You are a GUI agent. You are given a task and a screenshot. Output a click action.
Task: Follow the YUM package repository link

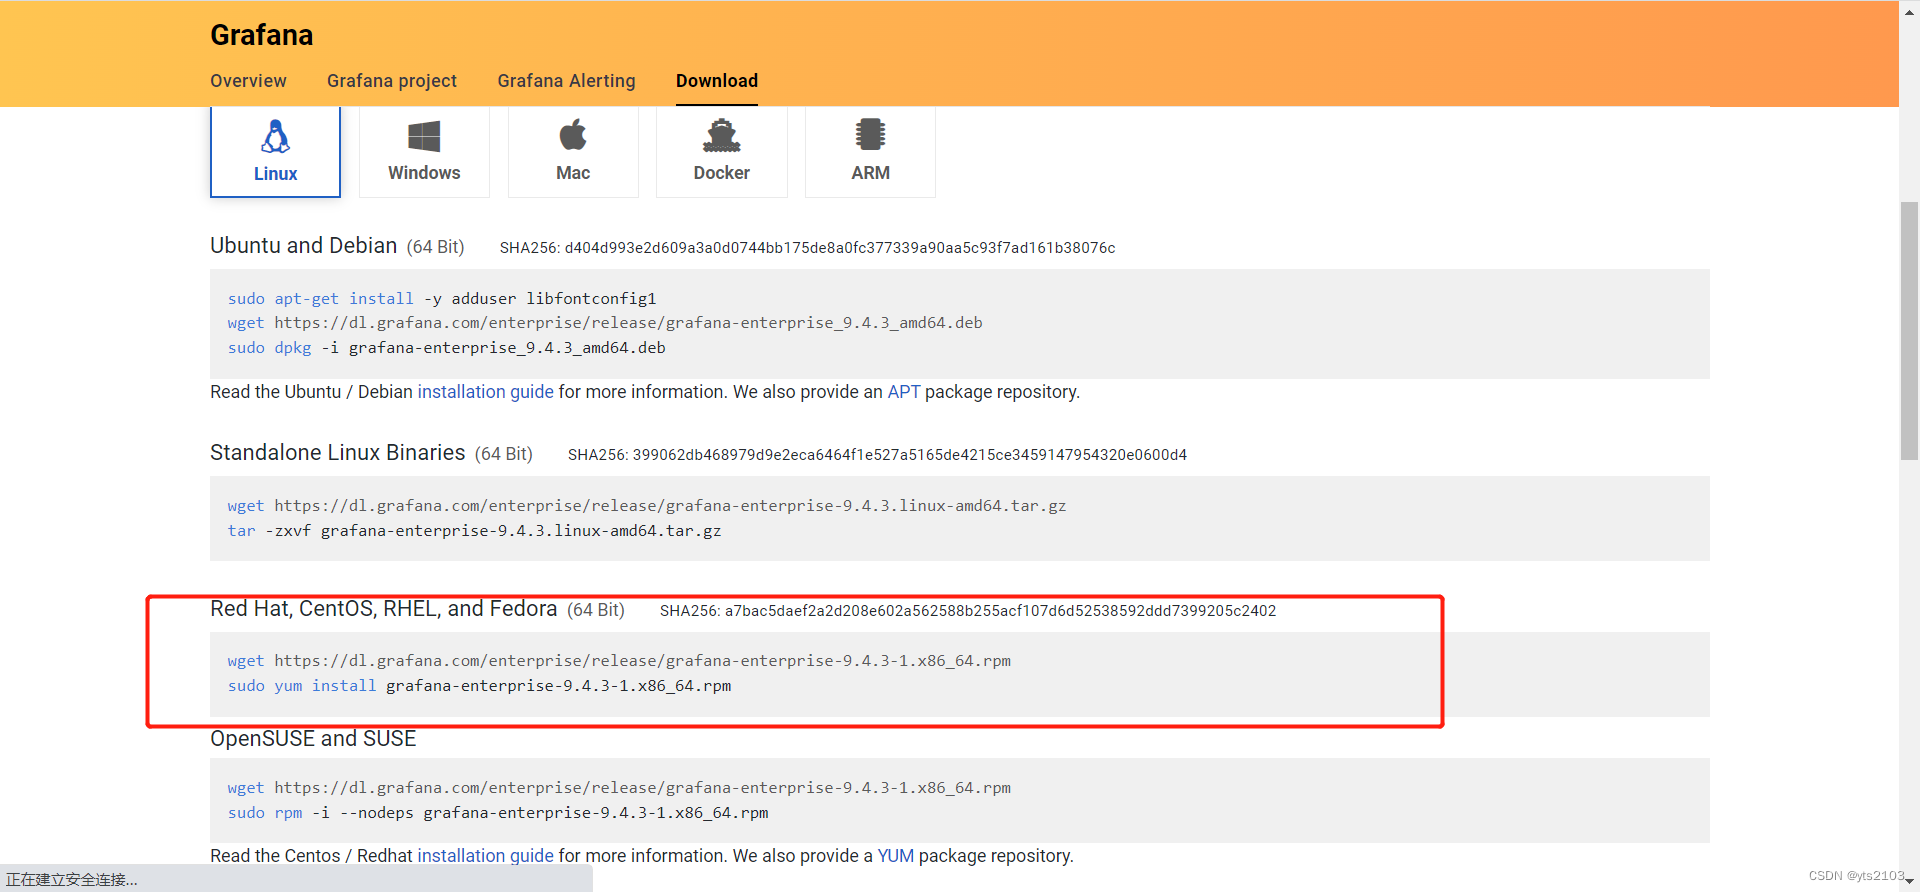[895, 856]
